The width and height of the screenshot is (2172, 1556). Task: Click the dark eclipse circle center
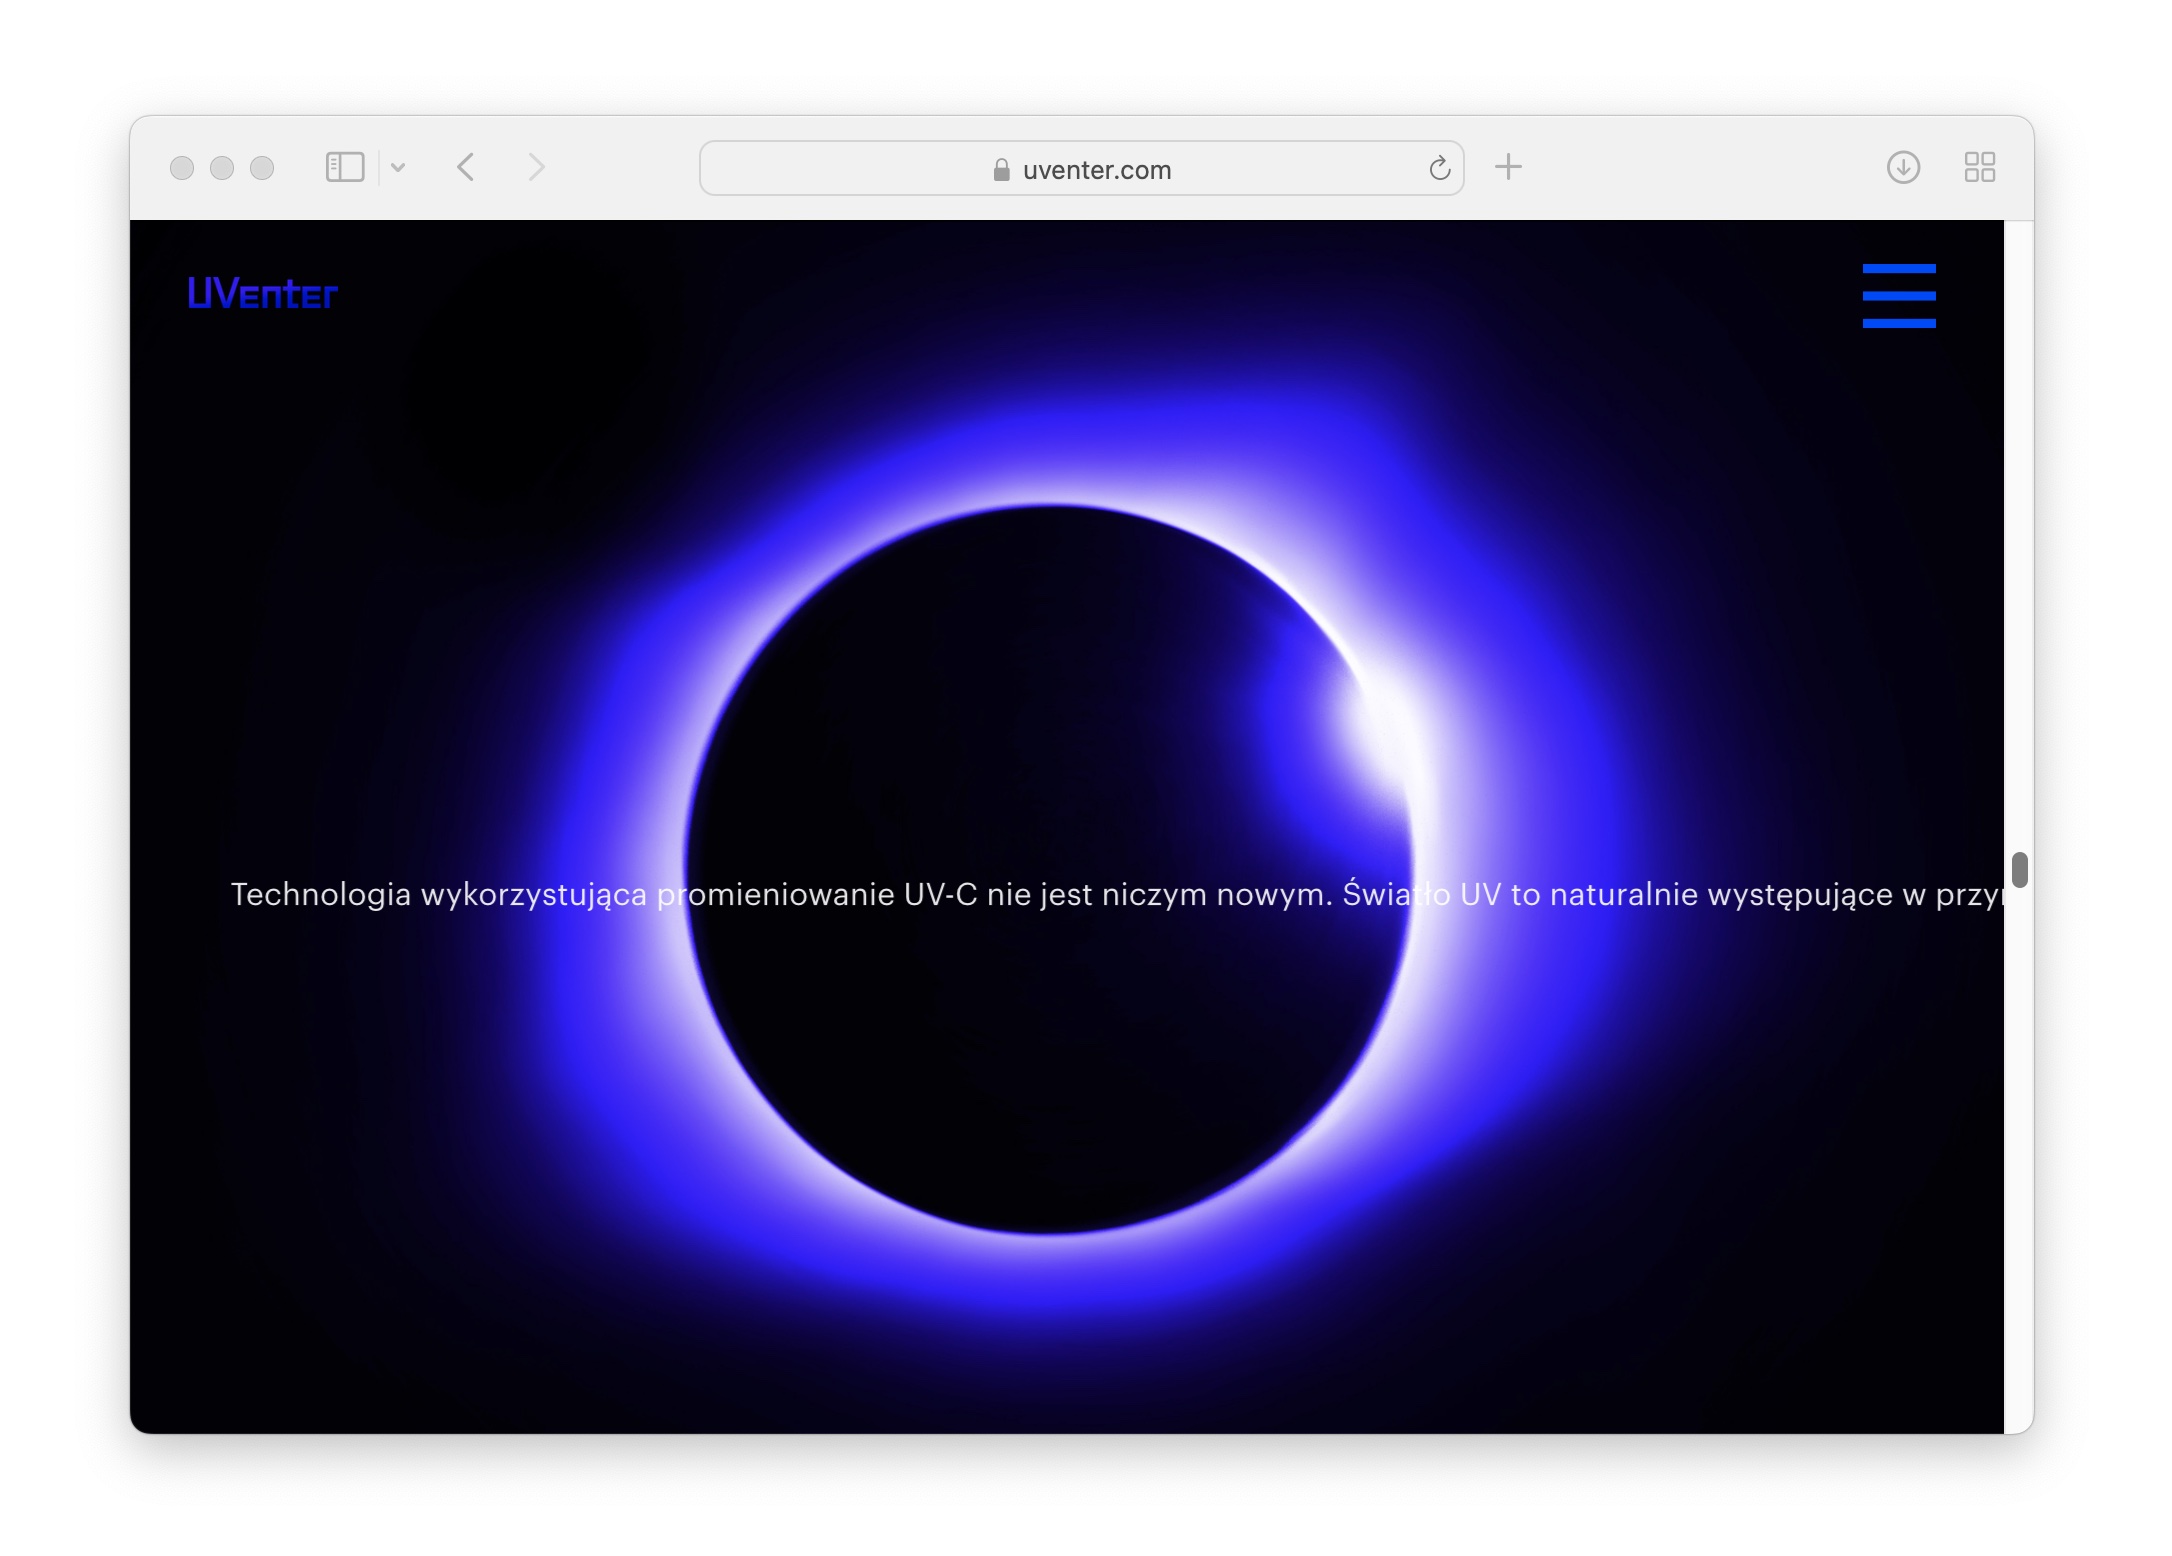pyautogui.click(x=1048, y=868)
